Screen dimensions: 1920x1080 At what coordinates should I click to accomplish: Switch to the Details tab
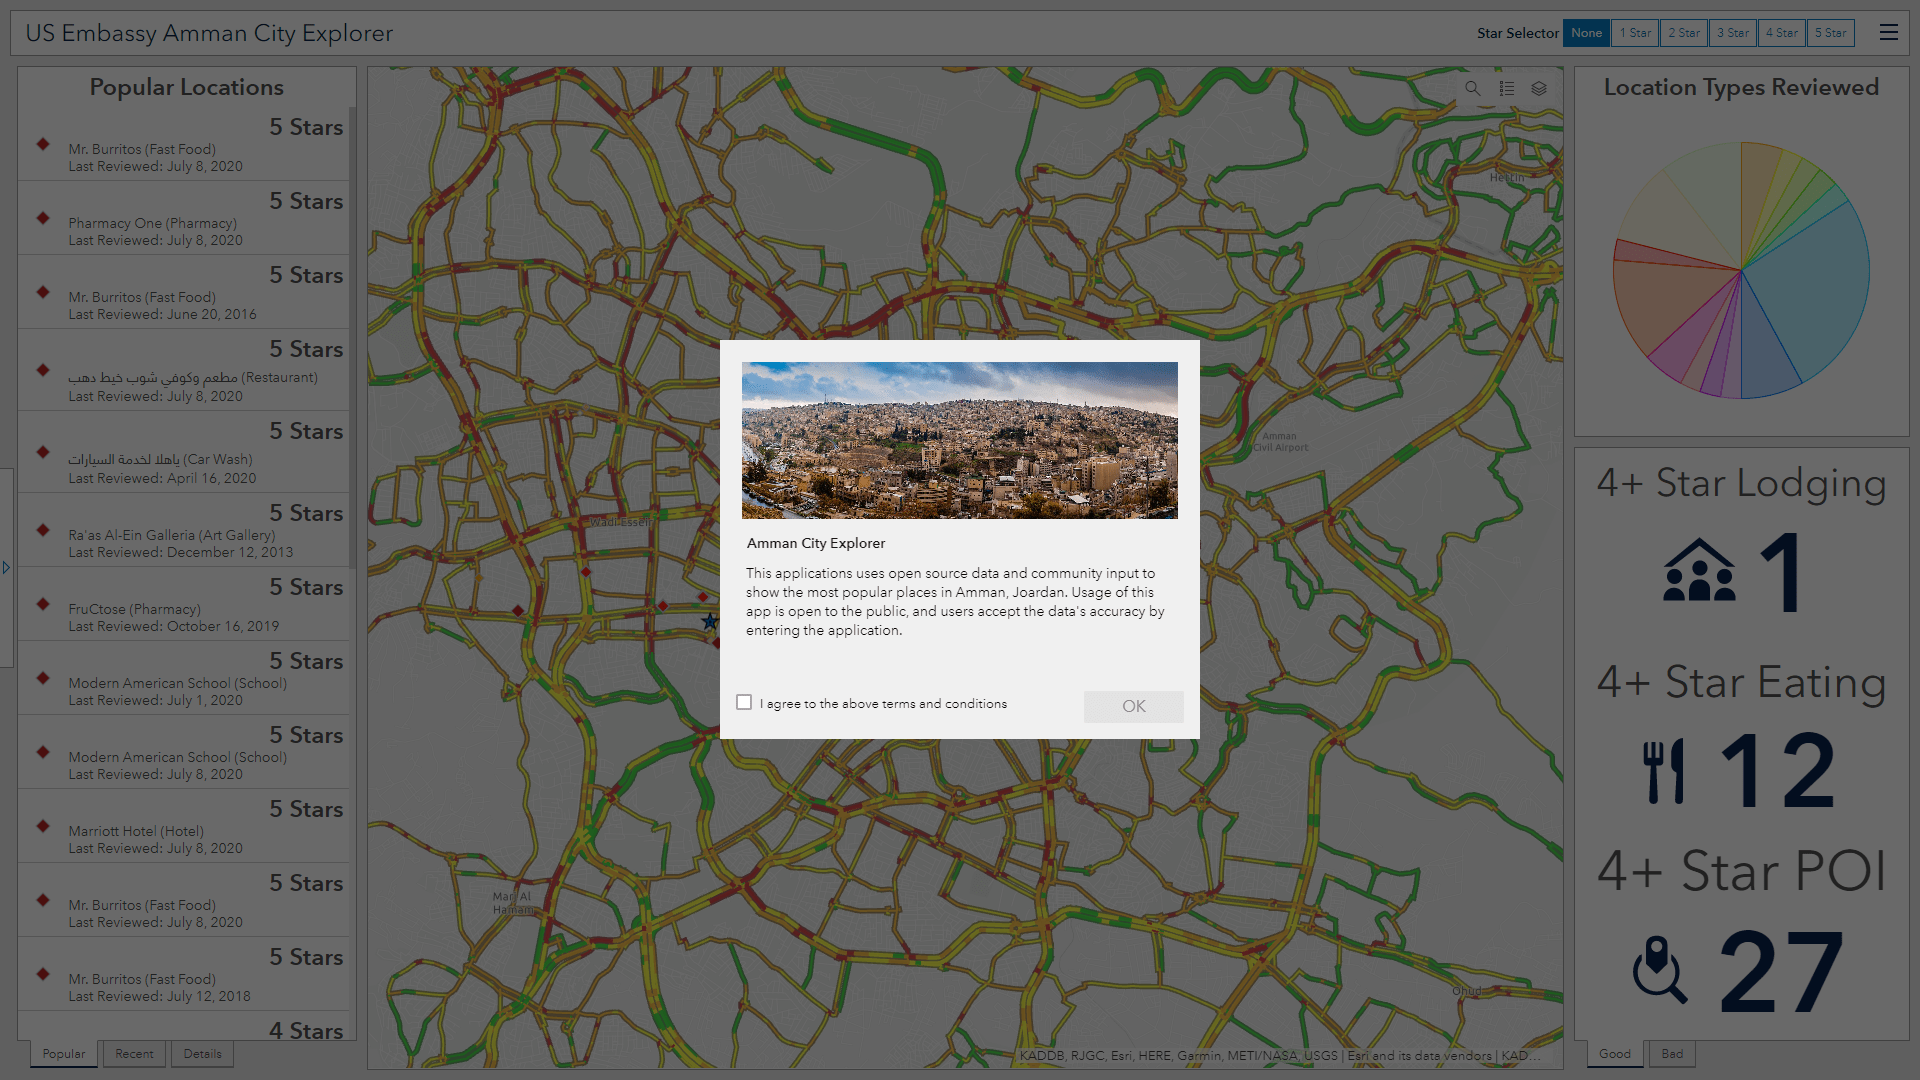202,1054
